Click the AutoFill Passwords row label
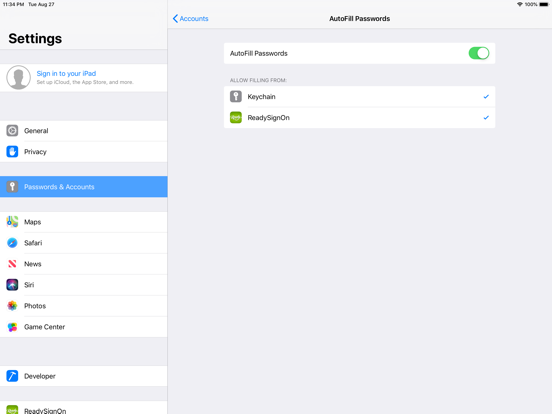Viewport: 552px width, 414px height. [259, 54]
